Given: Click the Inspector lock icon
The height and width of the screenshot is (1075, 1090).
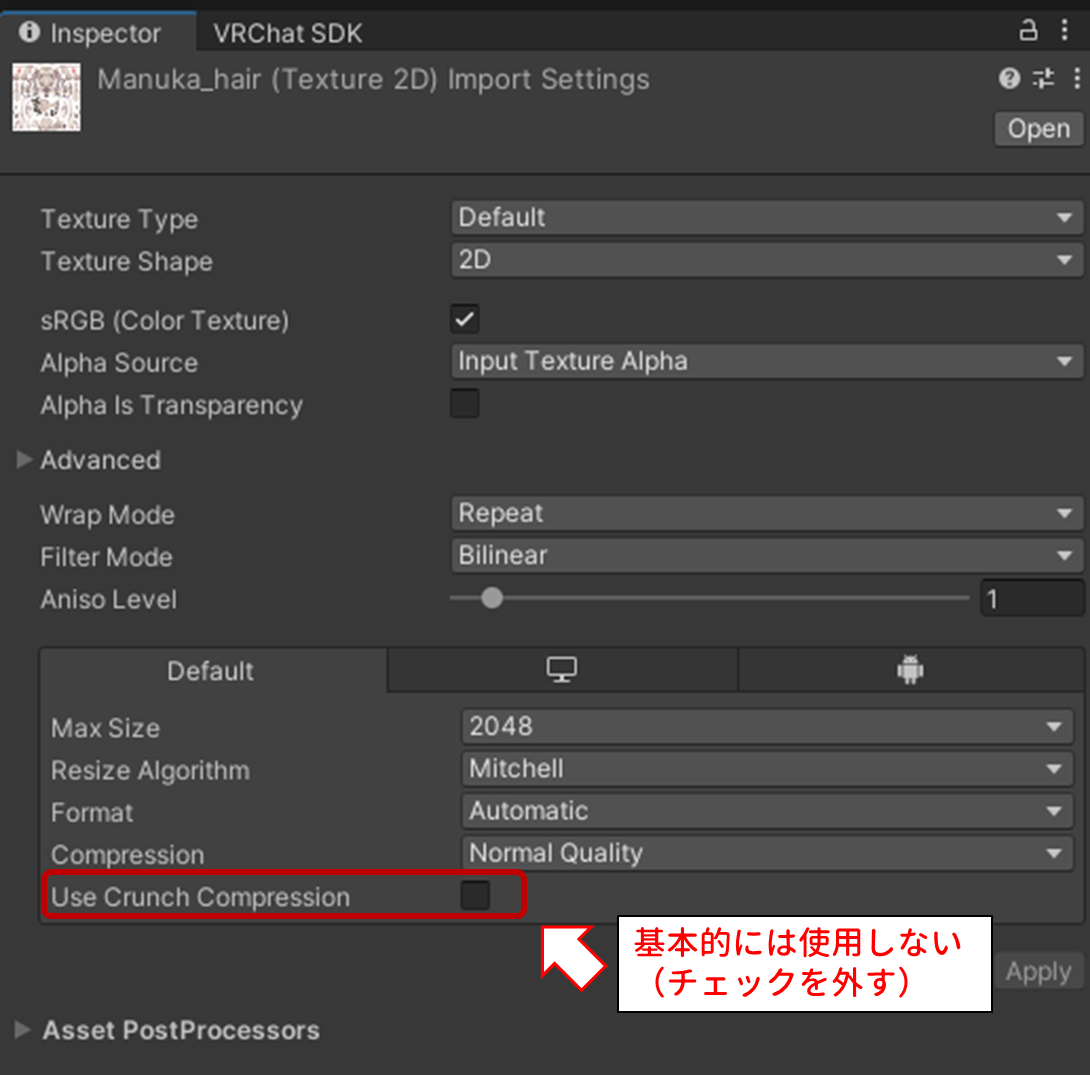Looking at the screenshot, I should 1028,31.
